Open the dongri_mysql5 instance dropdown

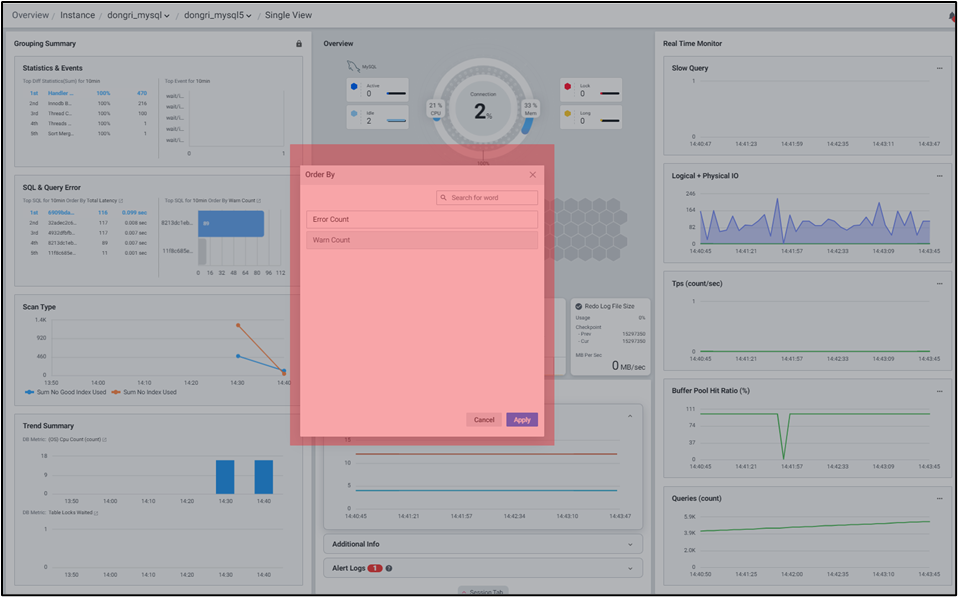pos(218,15)
